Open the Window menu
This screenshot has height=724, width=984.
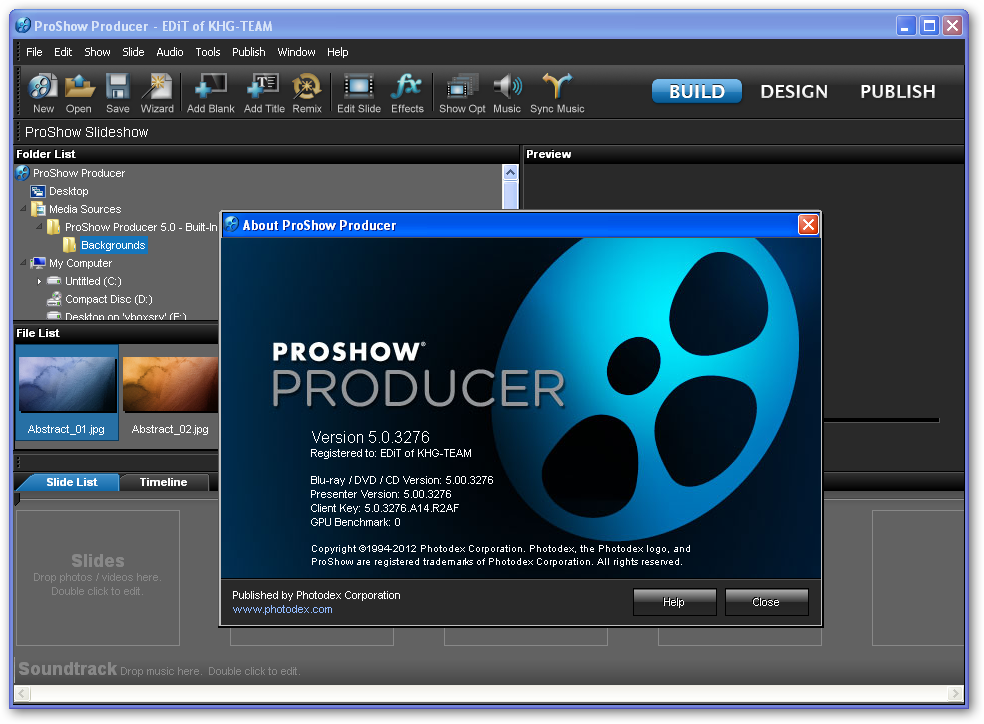296,52
